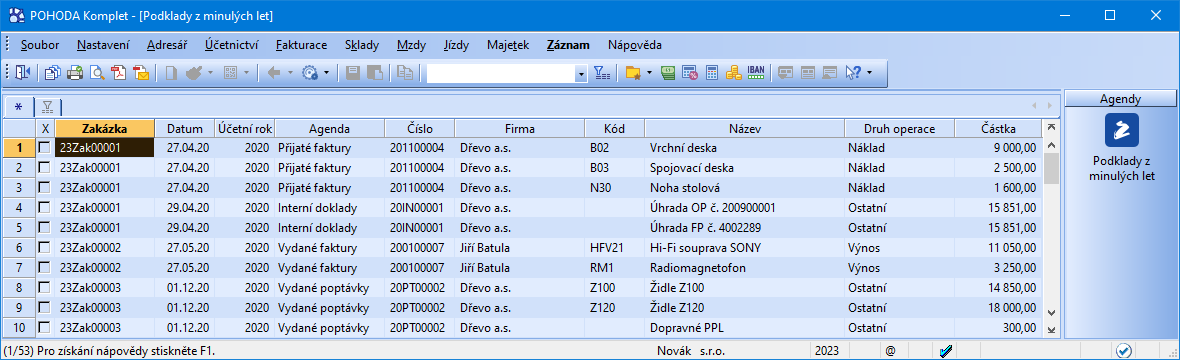Click the Agendy panel header button
This screenshot has height=360, width=1180.
tap(1120, 99)
